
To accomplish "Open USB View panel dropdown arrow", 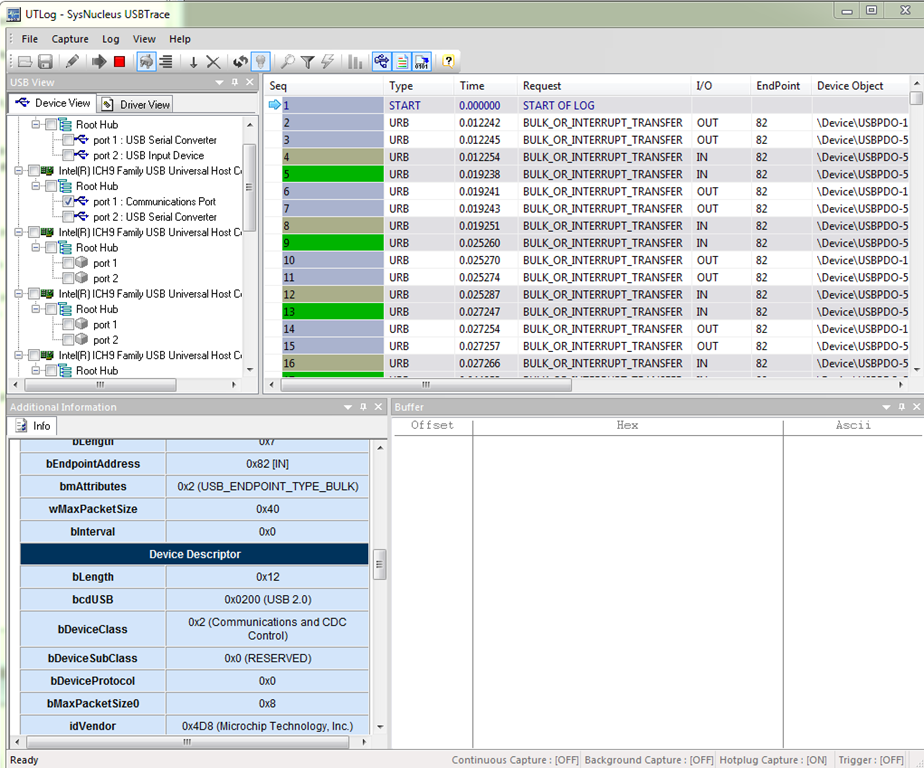I will [218, 82].
